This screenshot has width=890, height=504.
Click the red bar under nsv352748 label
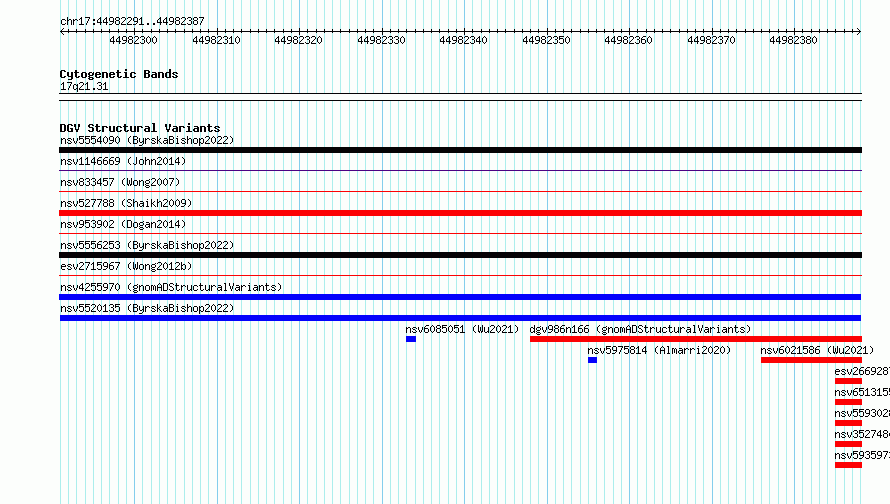pos(849,444)
